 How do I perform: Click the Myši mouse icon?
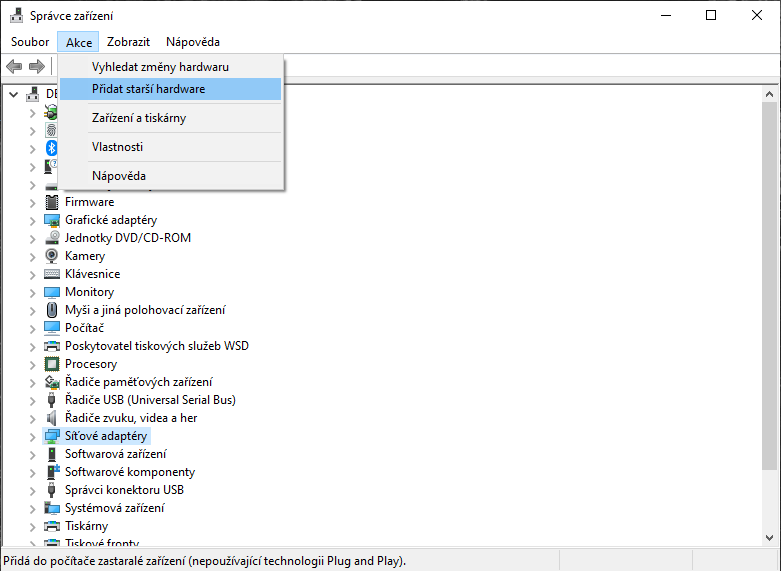(x=52, y=310)
